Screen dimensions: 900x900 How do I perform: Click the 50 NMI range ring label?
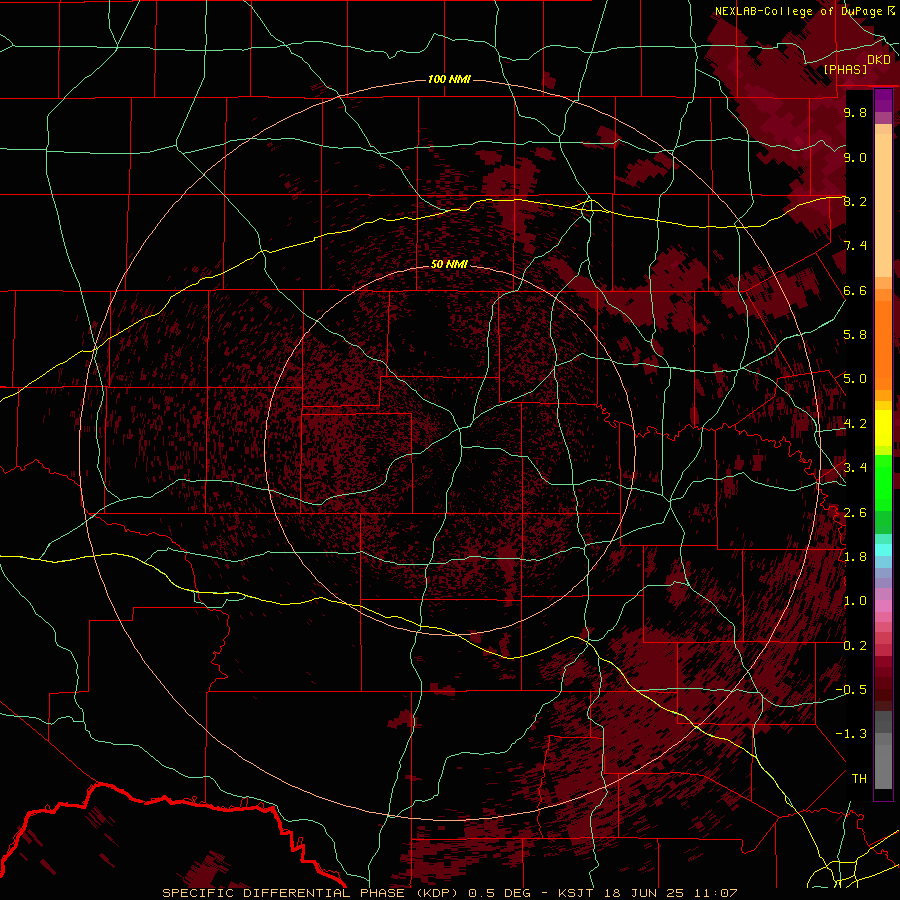449,264
